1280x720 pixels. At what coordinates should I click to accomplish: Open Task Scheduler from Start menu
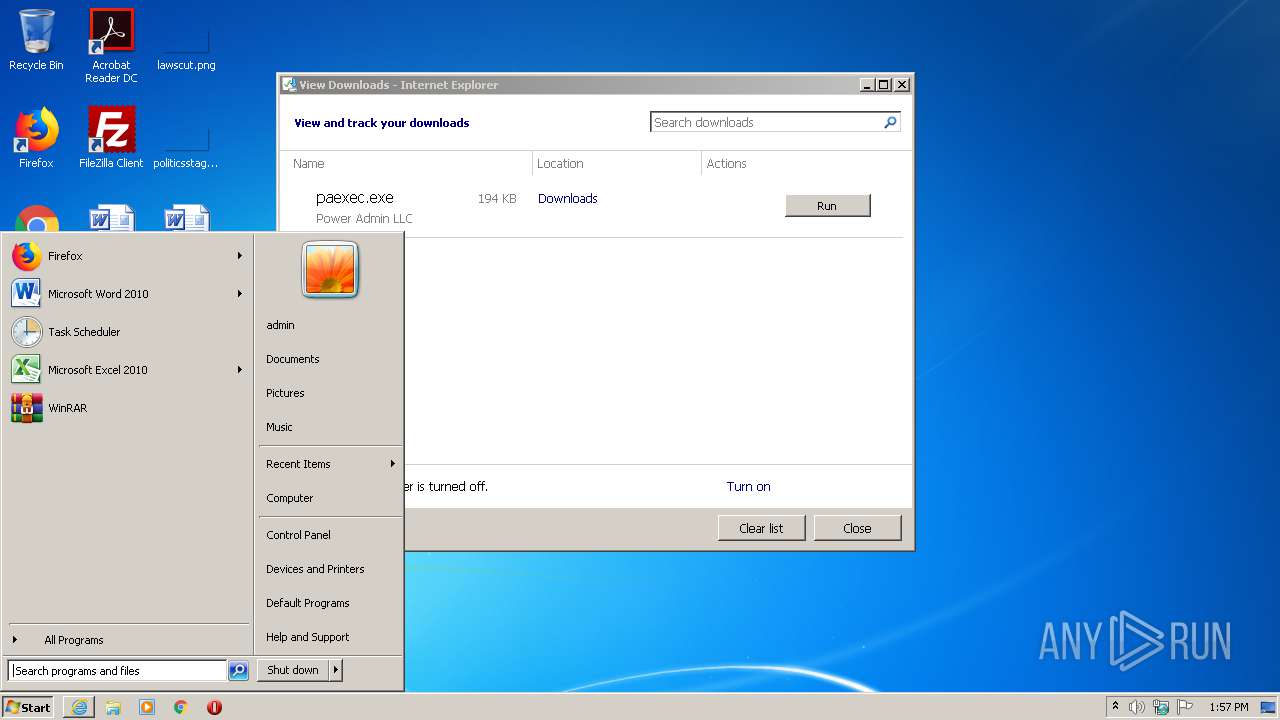tap(127, 332)
